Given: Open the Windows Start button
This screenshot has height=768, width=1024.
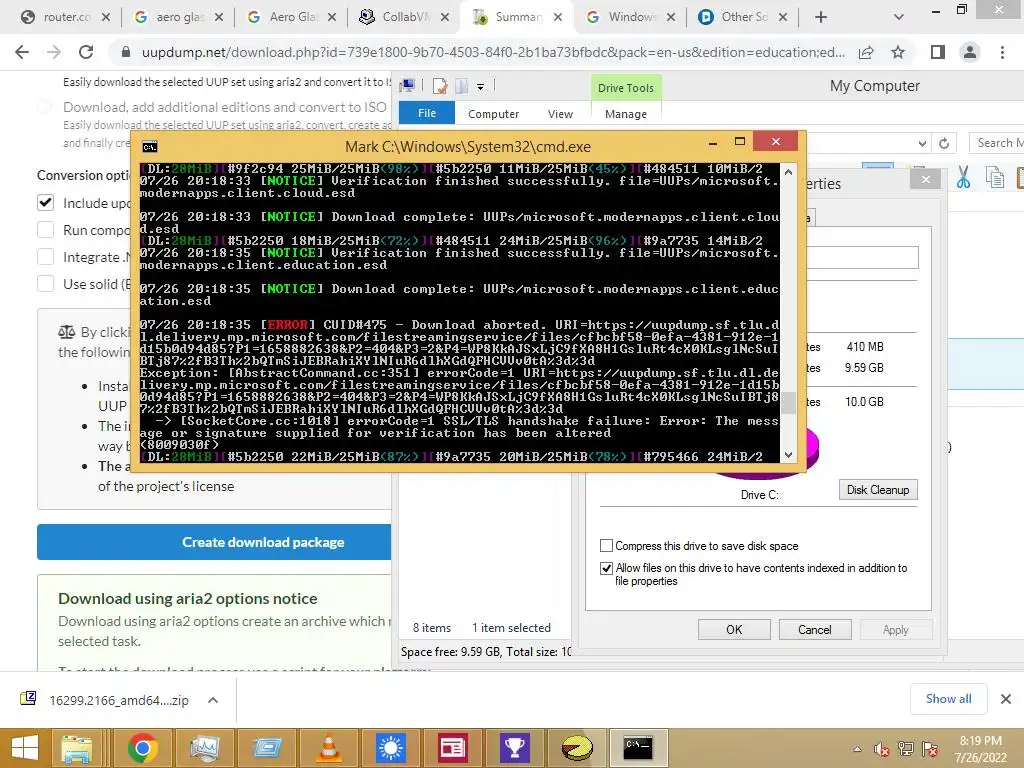Looking at the screenshot, I should click(24, 748).
